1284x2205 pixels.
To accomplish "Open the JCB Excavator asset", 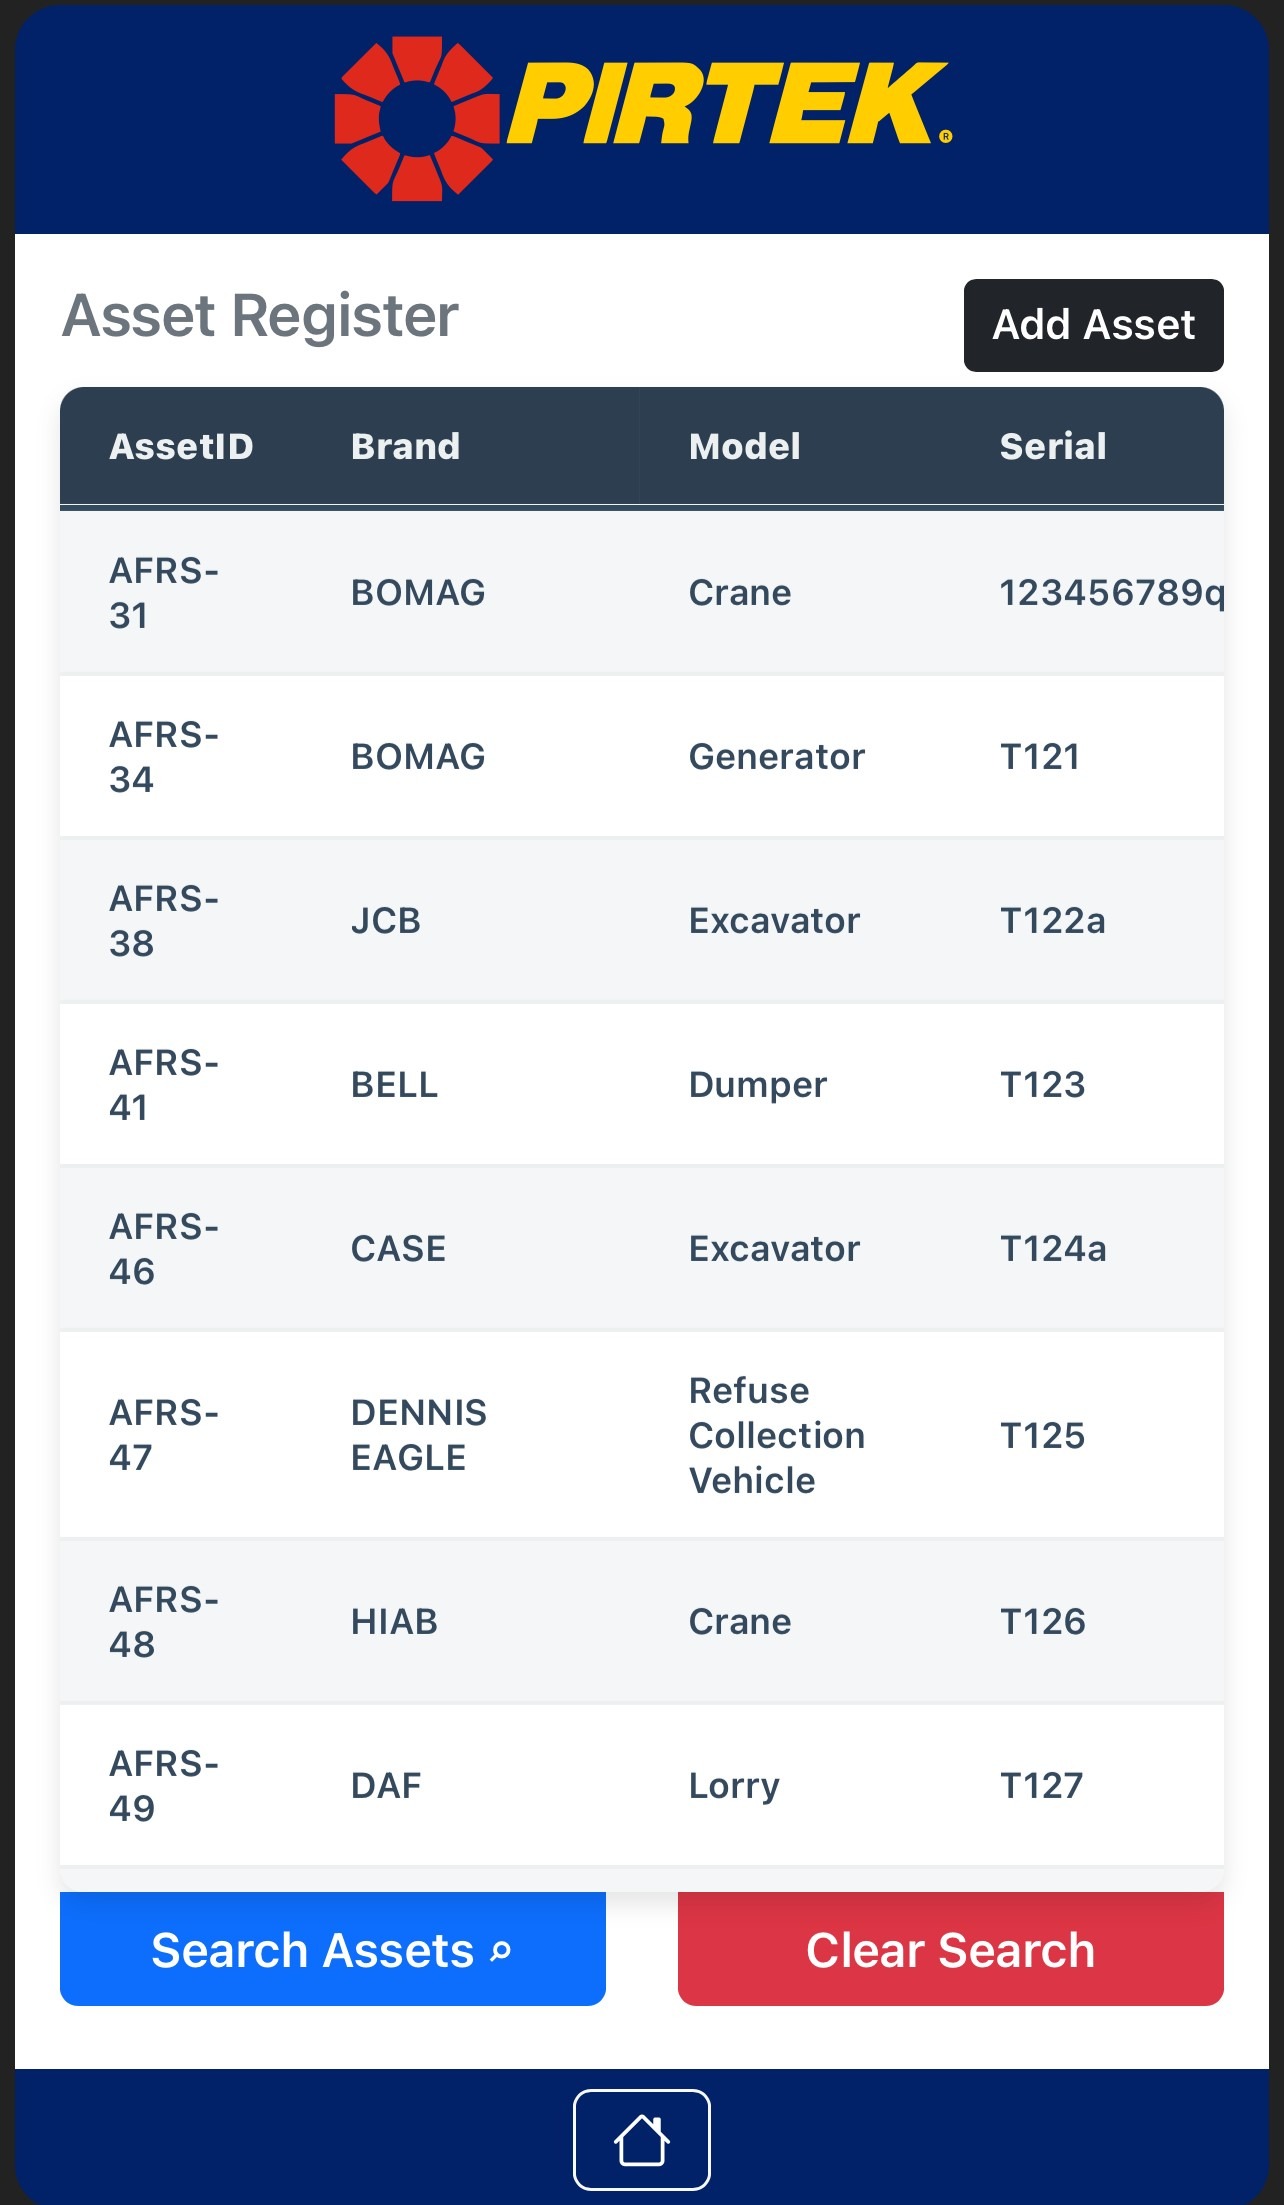I will [641, 921].
